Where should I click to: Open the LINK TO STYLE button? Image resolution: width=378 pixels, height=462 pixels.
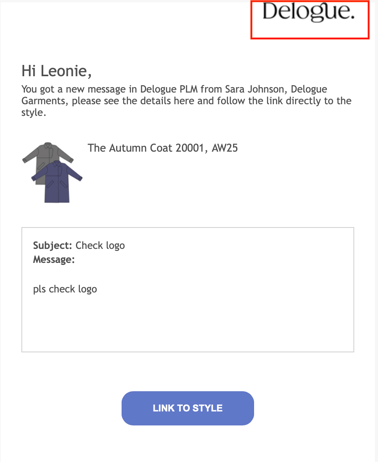point(188,408)
